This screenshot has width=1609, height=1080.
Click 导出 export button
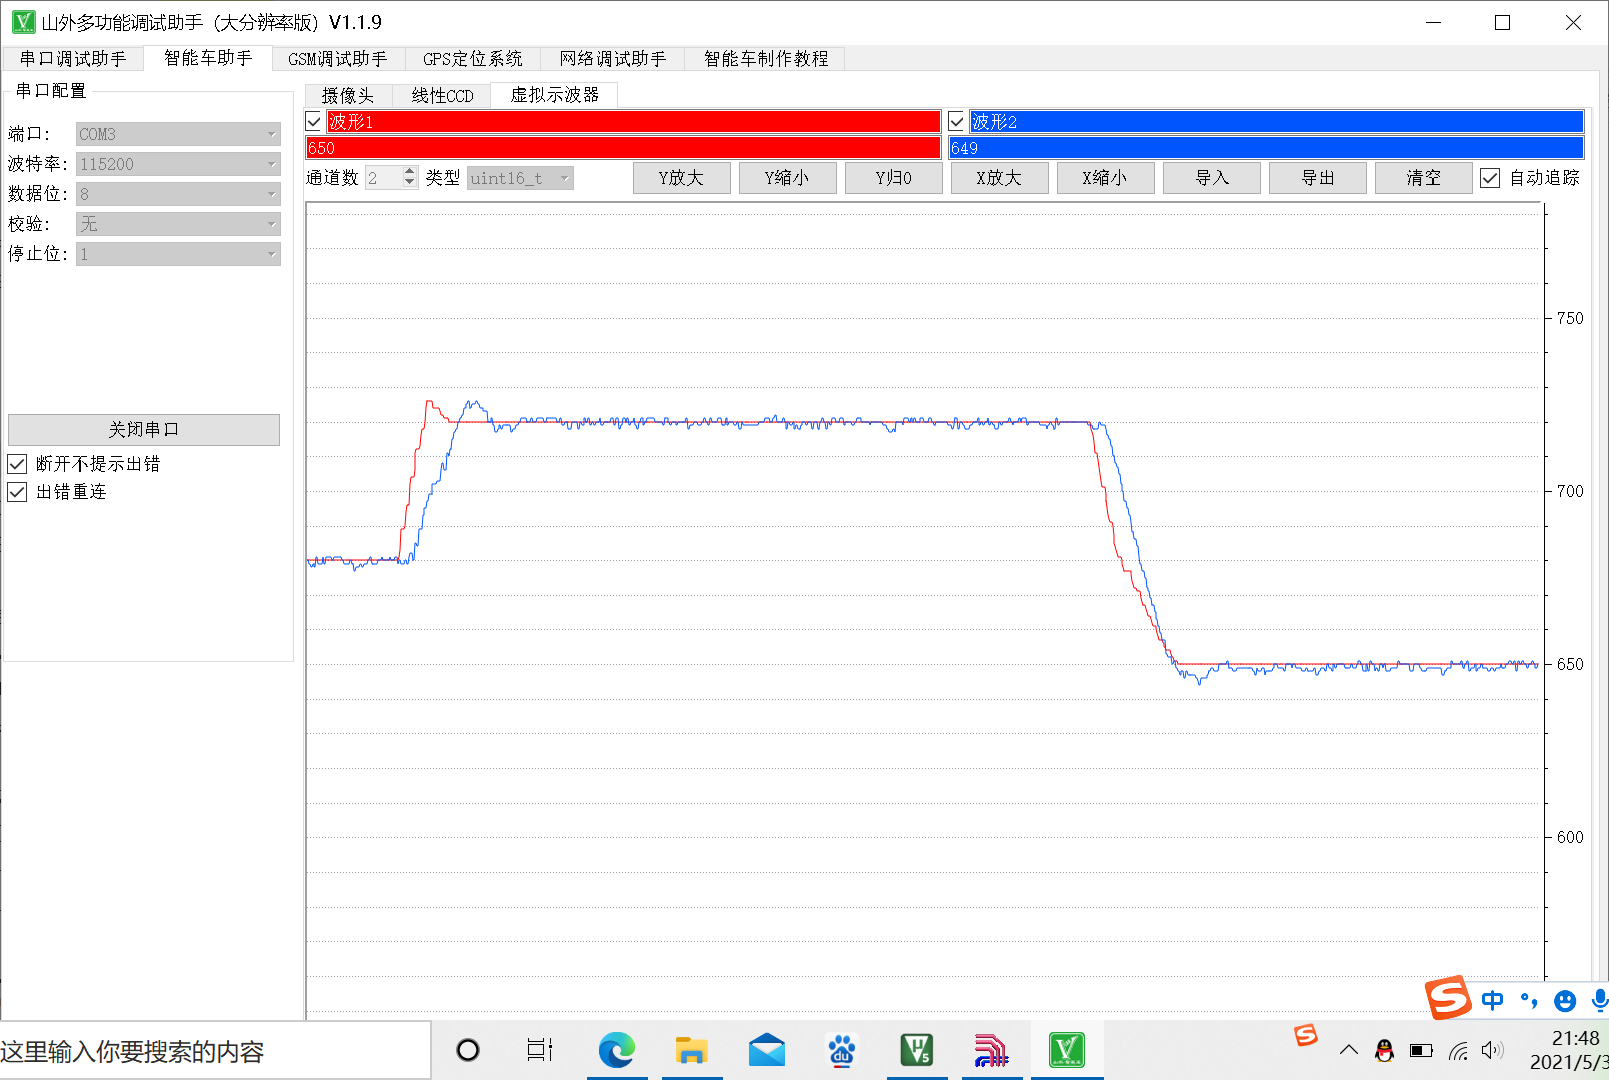1317,178
